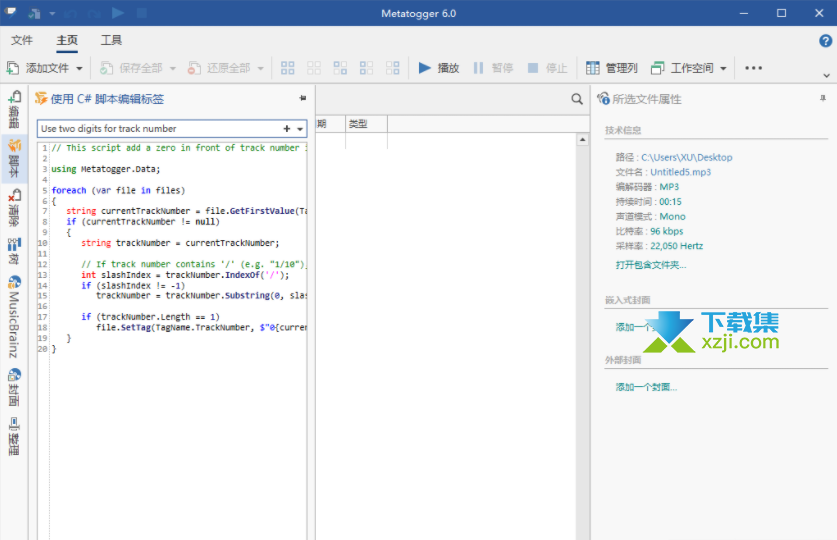This screenshot has height=540, width=837.
Task: Click the select-all grid icon with four filled squares
Action: (288, 68)
